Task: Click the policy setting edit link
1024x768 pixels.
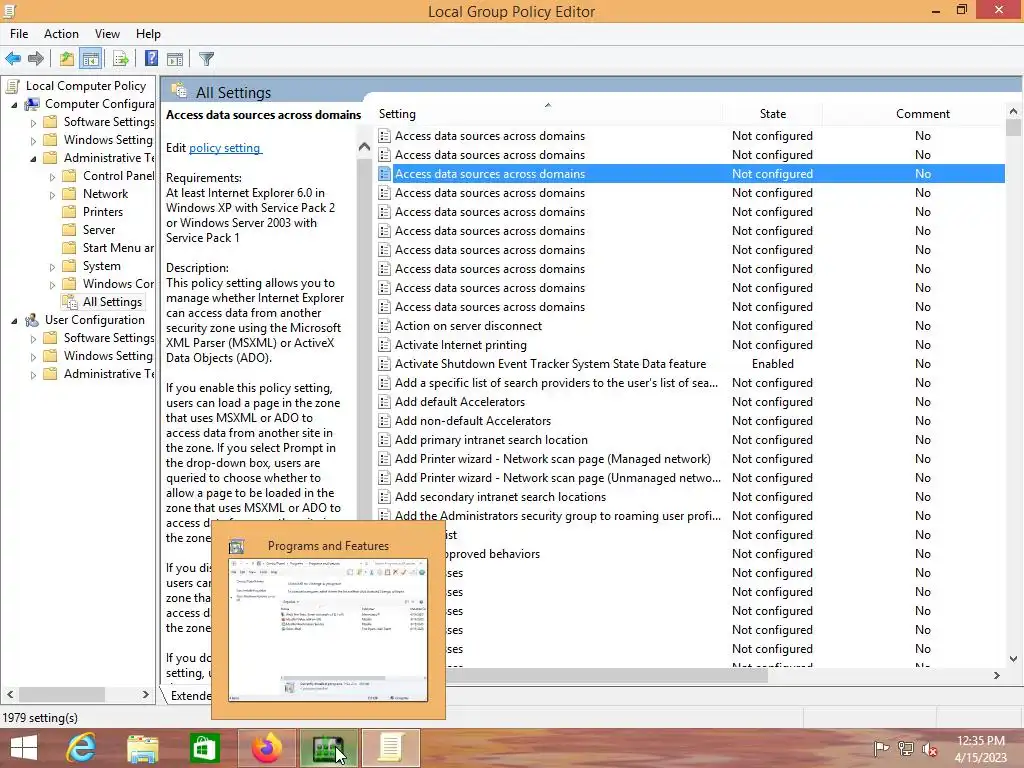Action: (225, 148)
